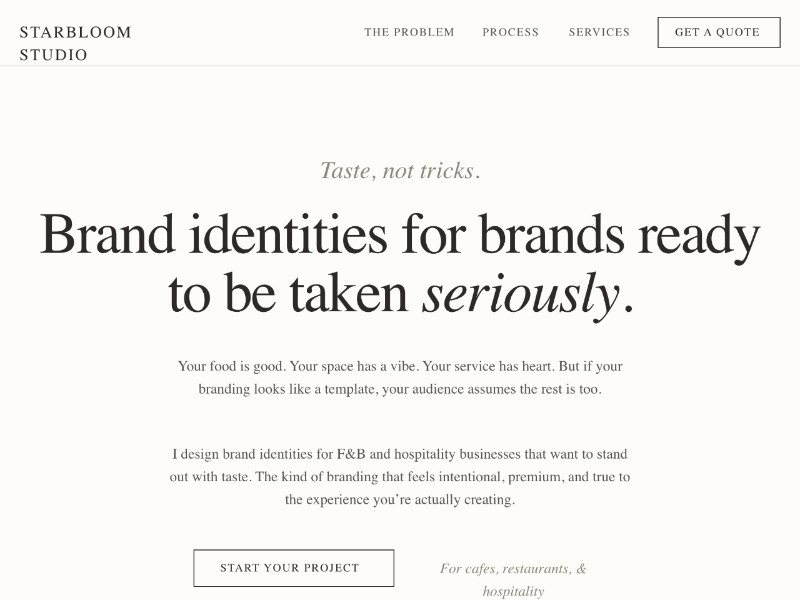Click the word 'ready' in the headline
This screenshot has height=600, width=800.
[699, 235]
